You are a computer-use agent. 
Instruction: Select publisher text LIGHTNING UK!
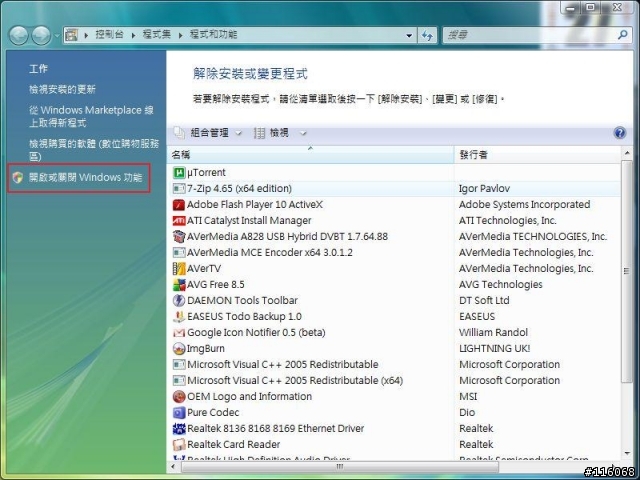coord(495,349)
